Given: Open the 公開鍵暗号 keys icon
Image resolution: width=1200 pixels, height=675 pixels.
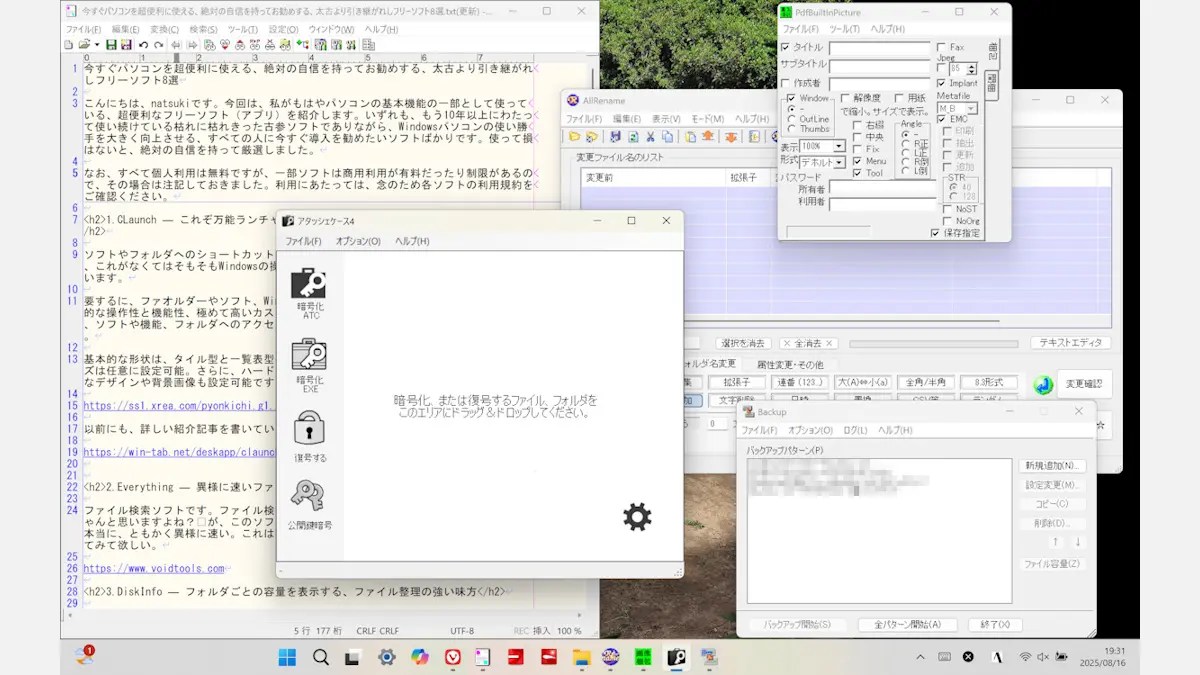Looking at the screenshot, I should (309, 504).
